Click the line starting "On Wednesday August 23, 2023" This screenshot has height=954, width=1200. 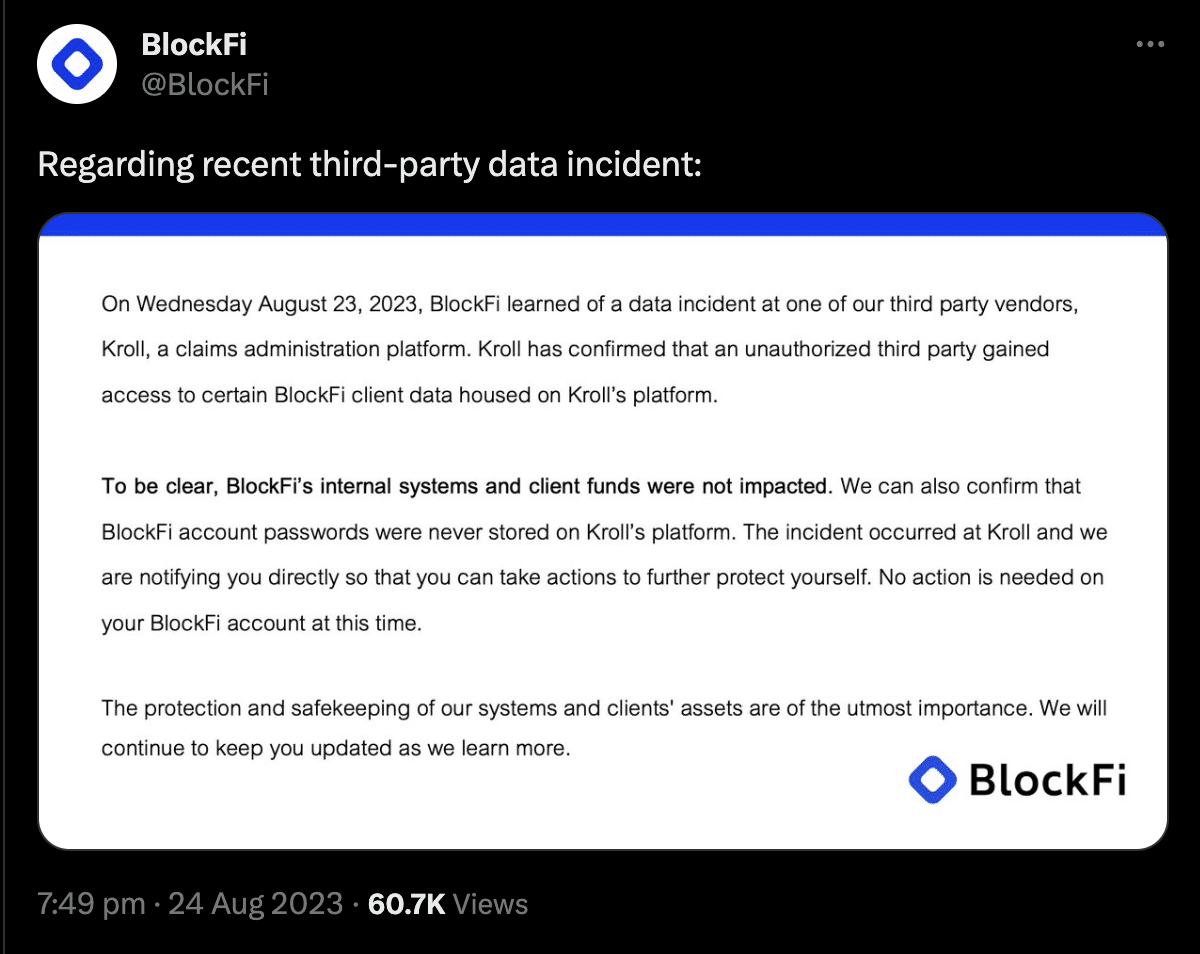590,304
